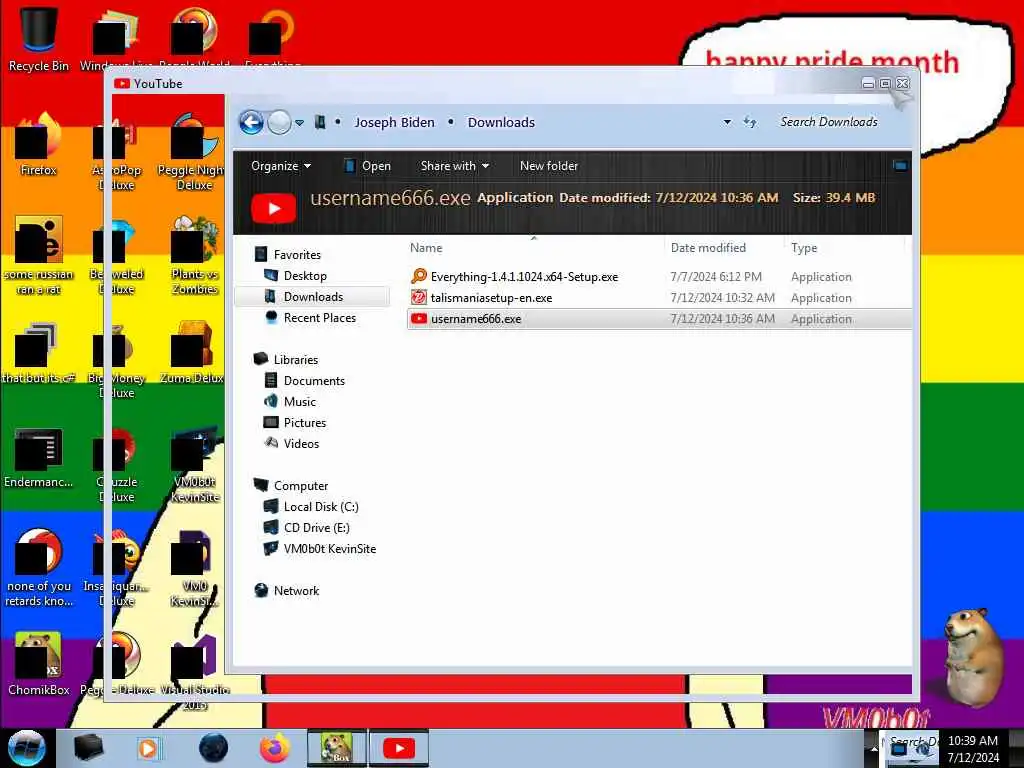
Task: Open Music library
Action: pos(299,402)
